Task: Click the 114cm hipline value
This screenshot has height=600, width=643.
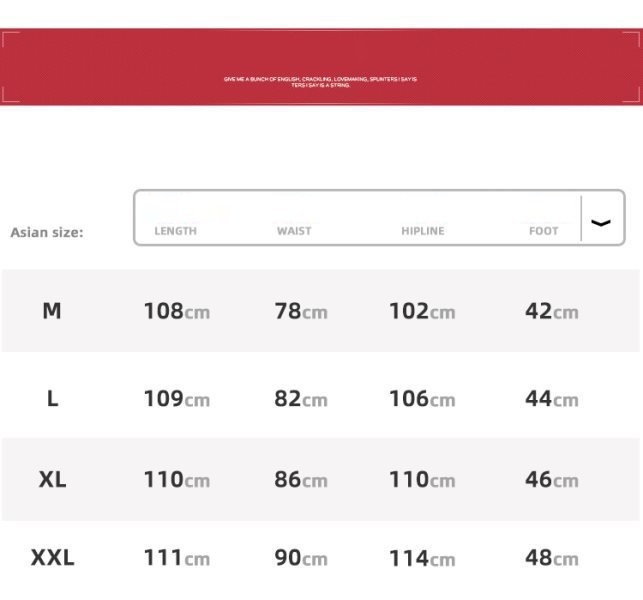Action: point(421,558)
